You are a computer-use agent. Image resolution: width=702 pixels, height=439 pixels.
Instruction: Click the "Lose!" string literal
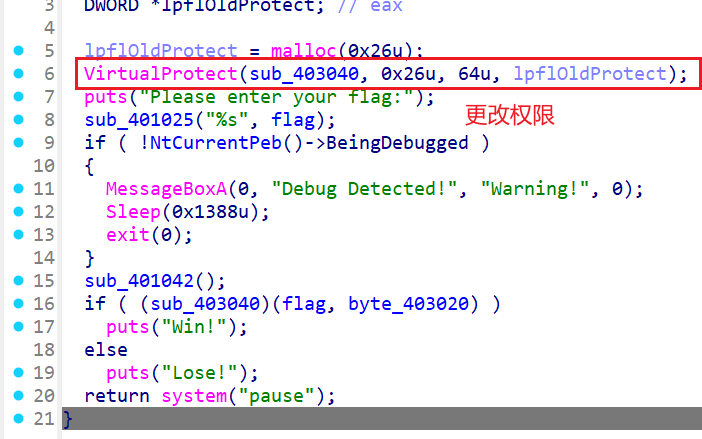pos(200,373)
